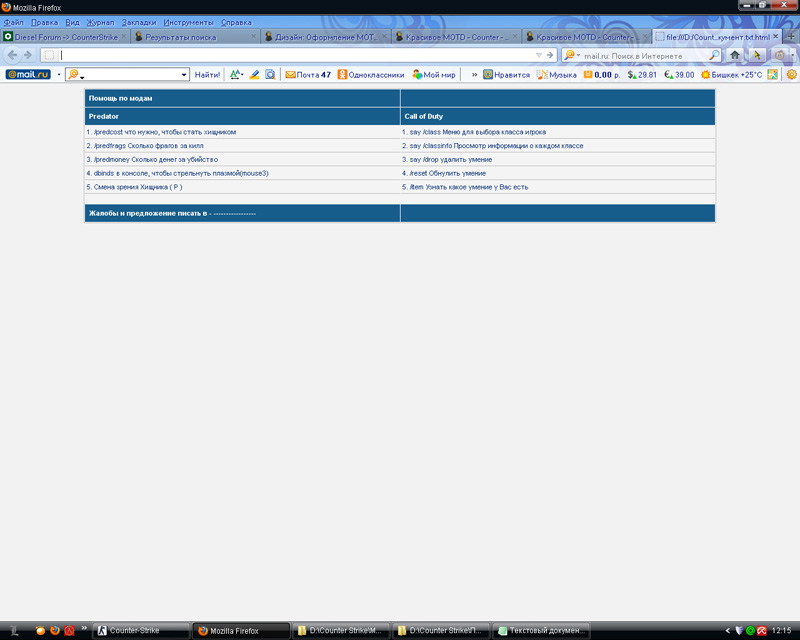Open Mail.ru toolbar settings gear

(x=791, y=75)
